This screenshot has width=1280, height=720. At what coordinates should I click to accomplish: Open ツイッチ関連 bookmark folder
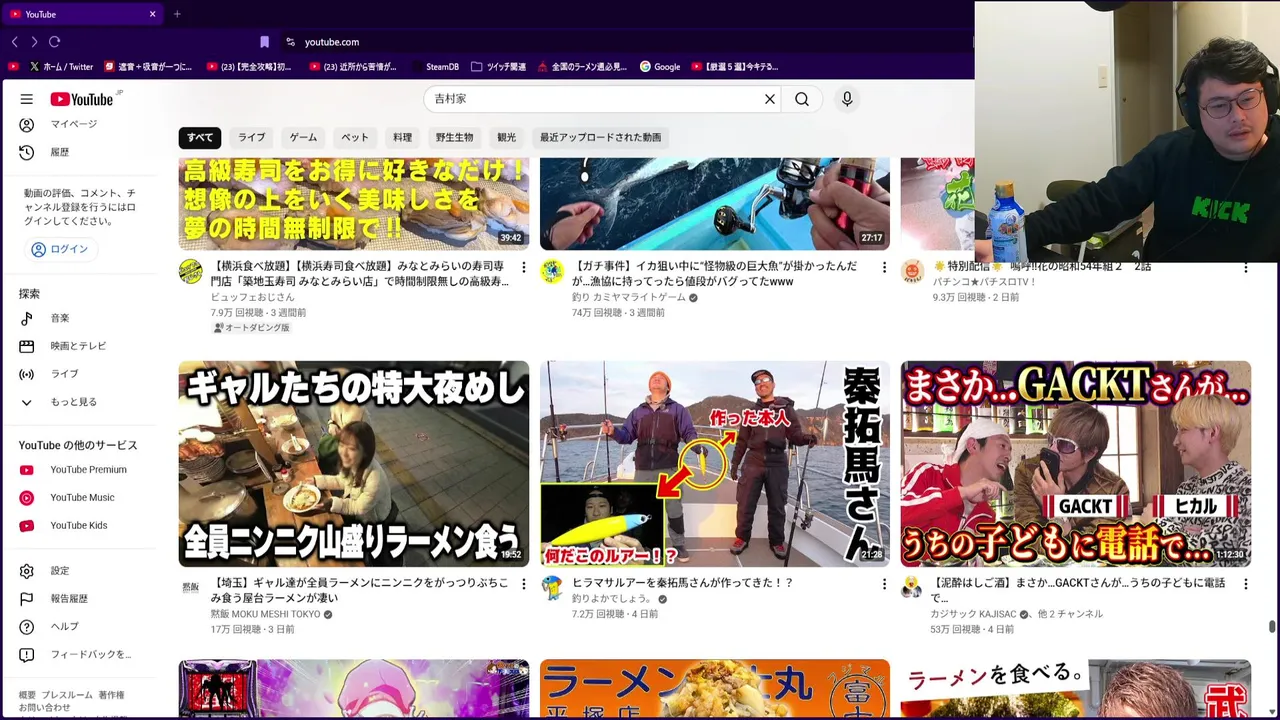click(498, 67)
